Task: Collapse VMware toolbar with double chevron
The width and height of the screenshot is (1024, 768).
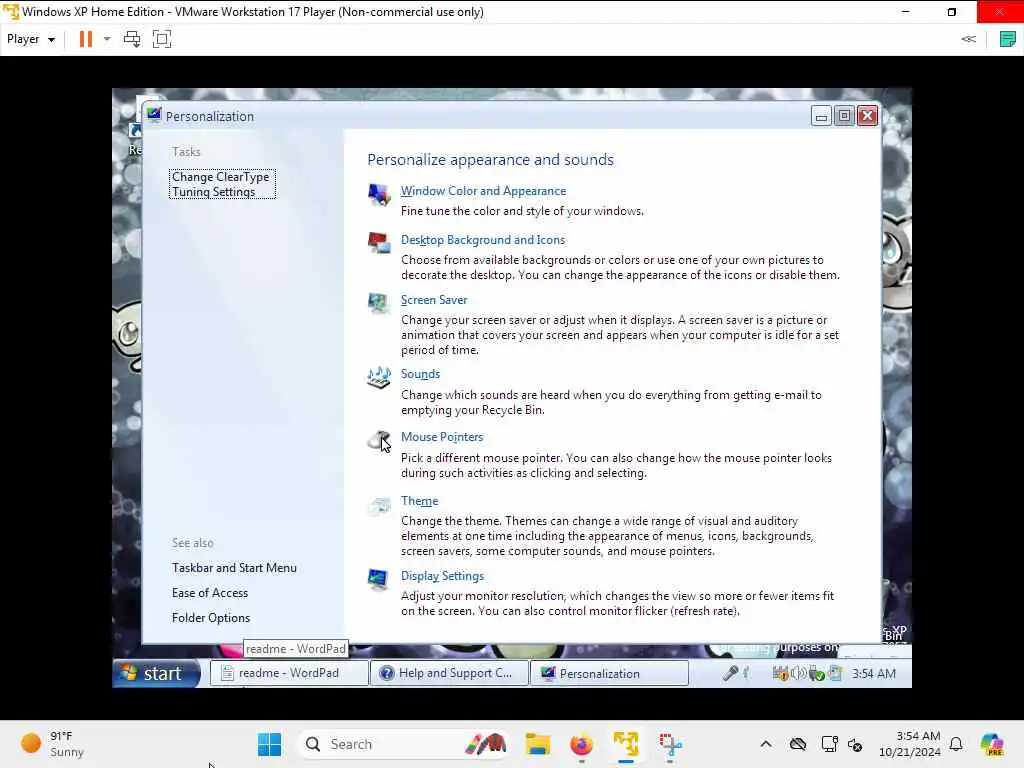Action: [x=968, y=39]
